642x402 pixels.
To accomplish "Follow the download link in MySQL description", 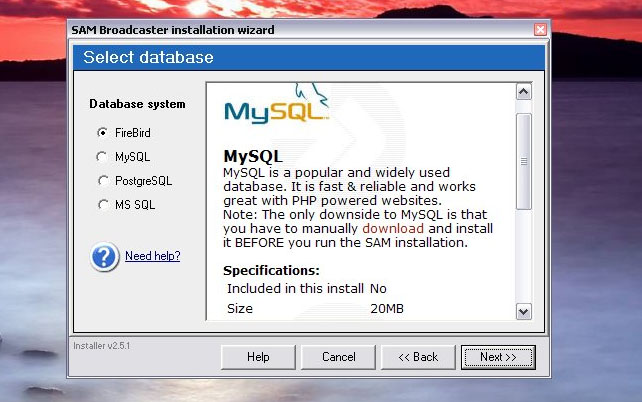I will [393, 228].
